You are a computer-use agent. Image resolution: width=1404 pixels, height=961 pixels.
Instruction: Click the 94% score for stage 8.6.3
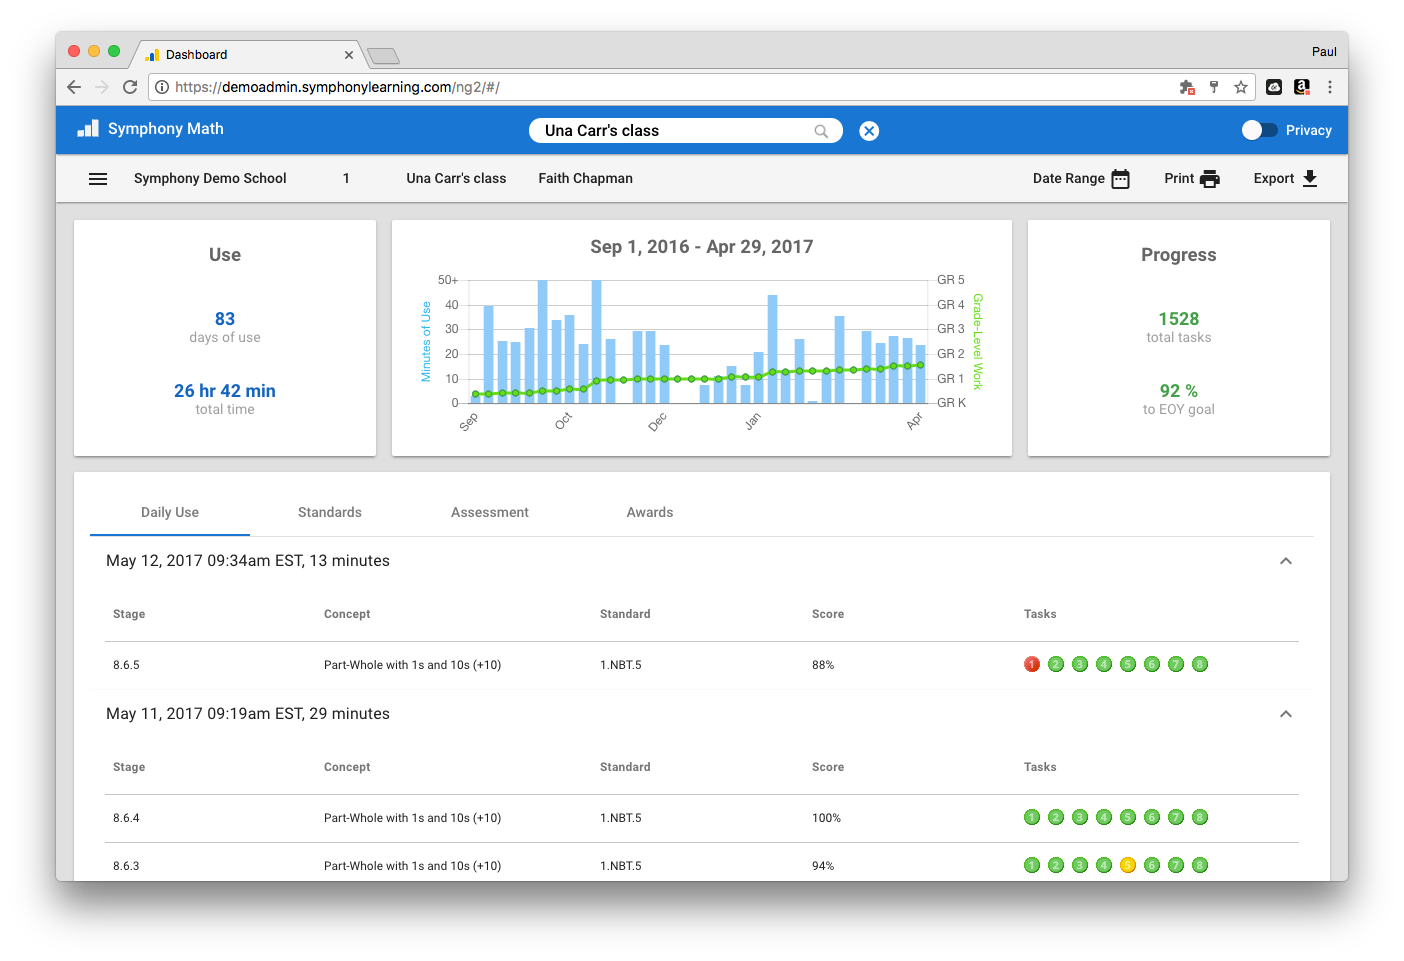tap(823, 866)
